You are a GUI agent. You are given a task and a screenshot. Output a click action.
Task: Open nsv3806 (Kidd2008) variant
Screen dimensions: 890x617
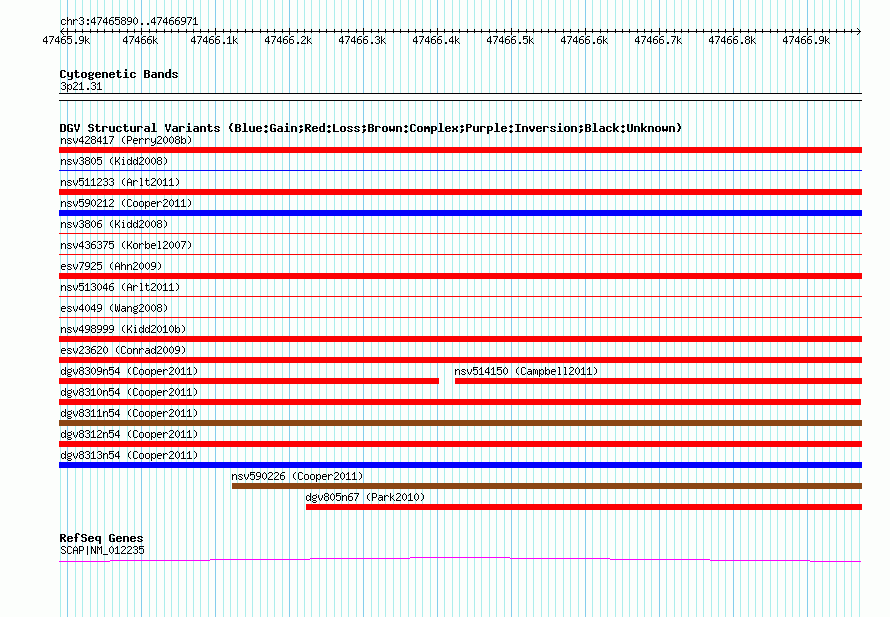114,224
